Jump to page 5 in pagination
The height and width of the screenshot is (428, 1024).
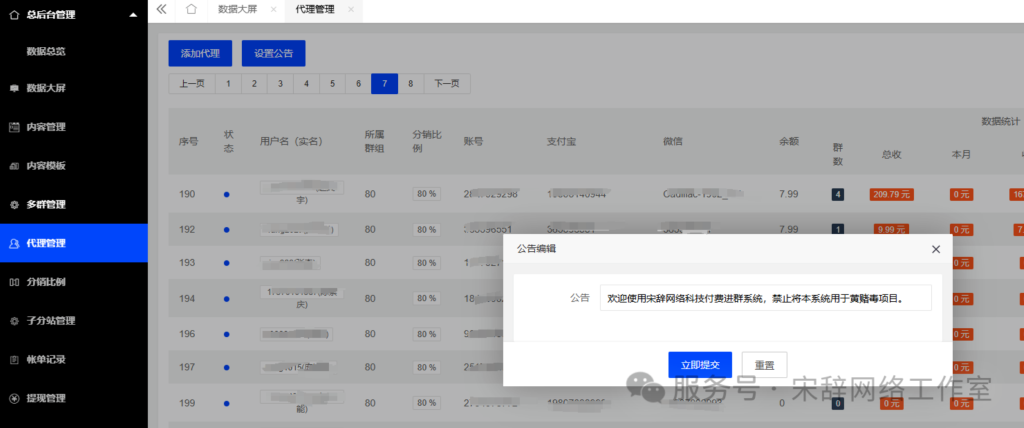(x=332, y=84)
